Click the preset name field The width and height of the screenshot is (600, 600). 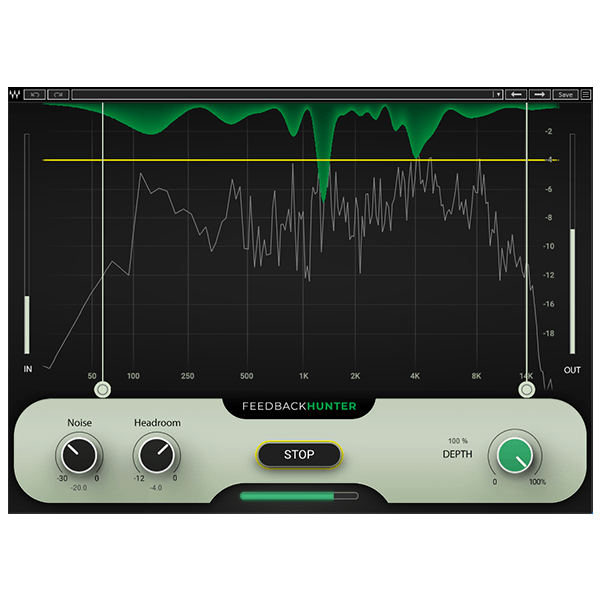(x=280, y=94)
